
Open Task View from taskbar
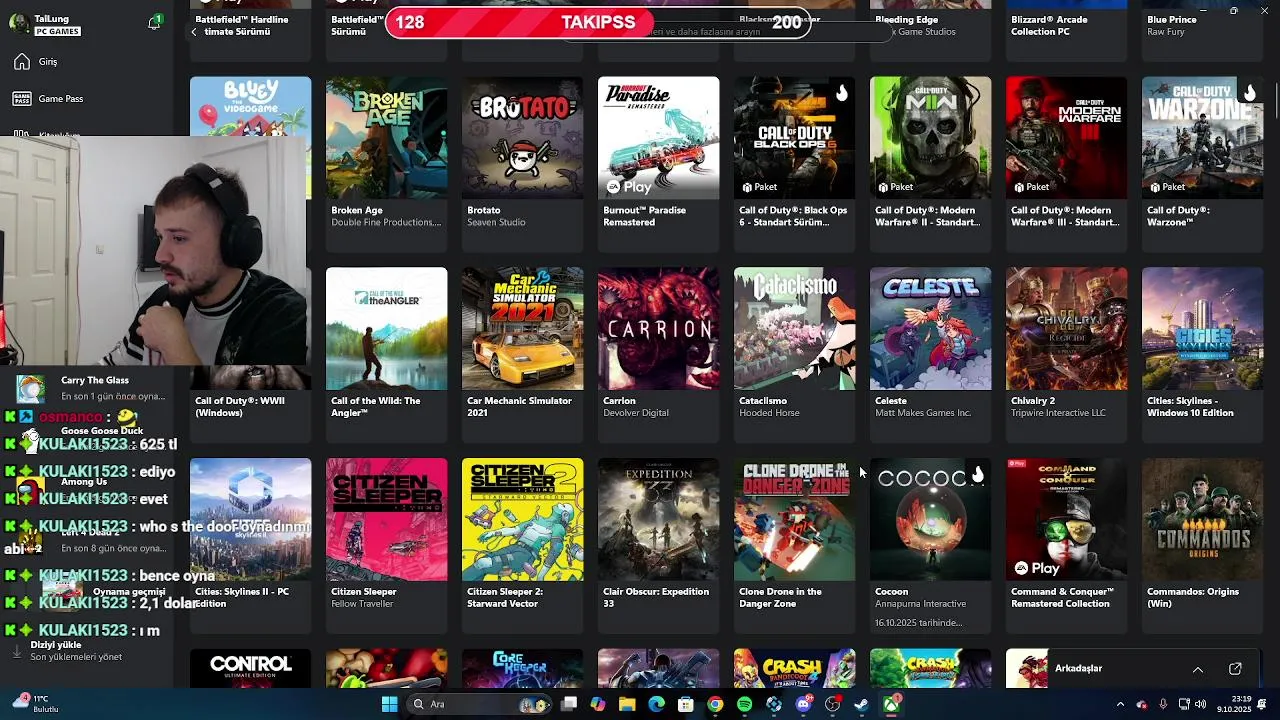(x=569, y=704)
